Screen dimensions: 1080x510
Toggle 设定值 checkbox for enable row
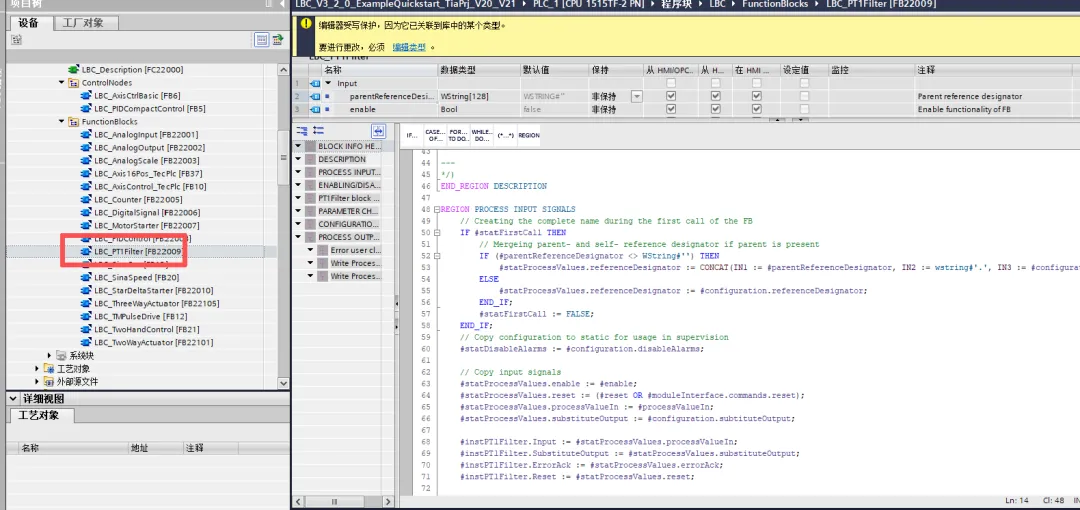804,109
